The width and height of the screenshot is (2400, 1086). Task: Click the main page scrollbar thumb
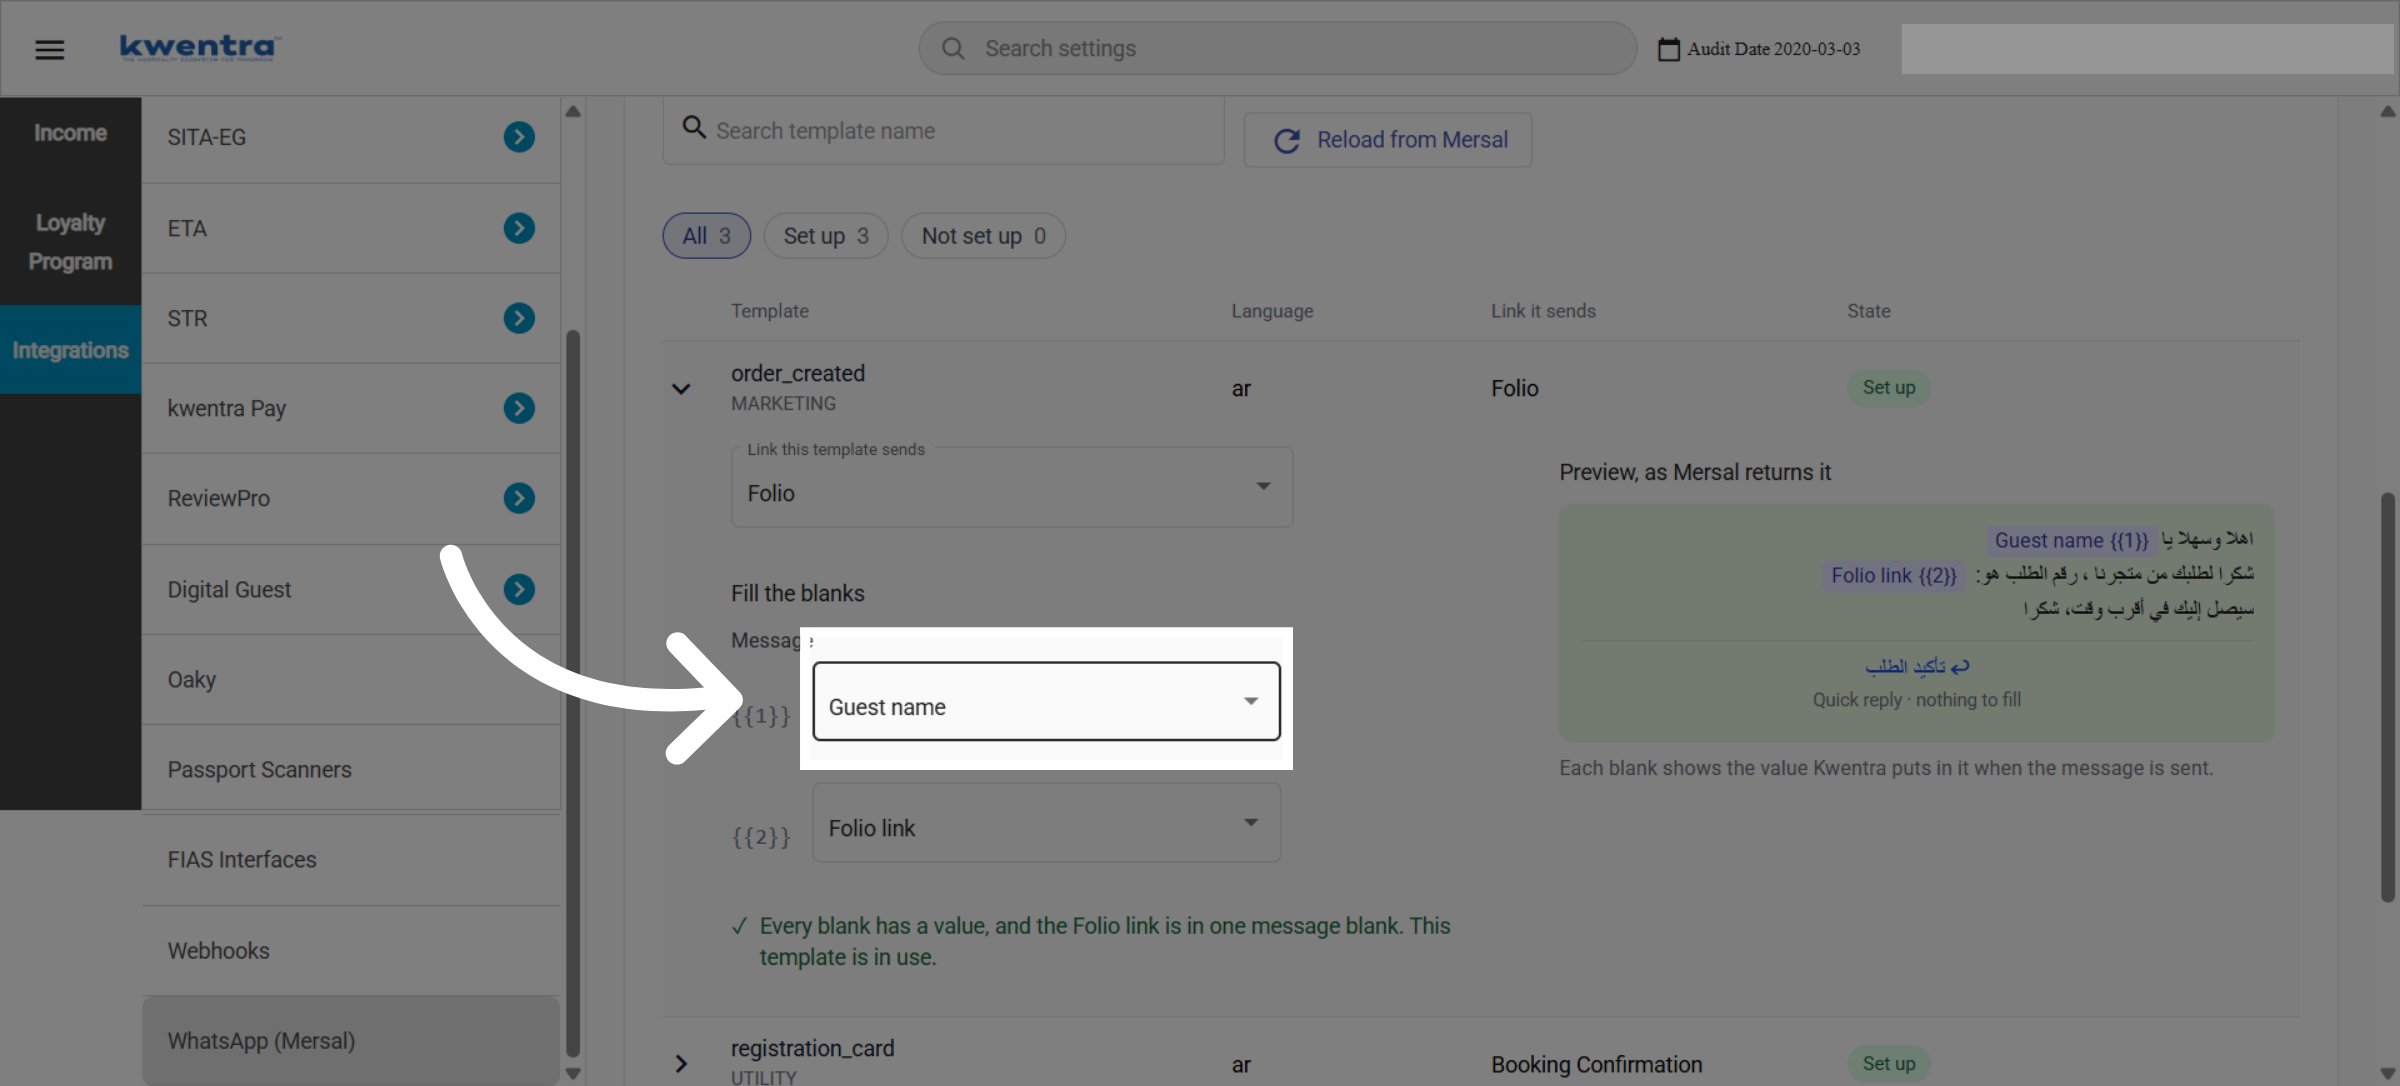click(x=2388, y=697)
